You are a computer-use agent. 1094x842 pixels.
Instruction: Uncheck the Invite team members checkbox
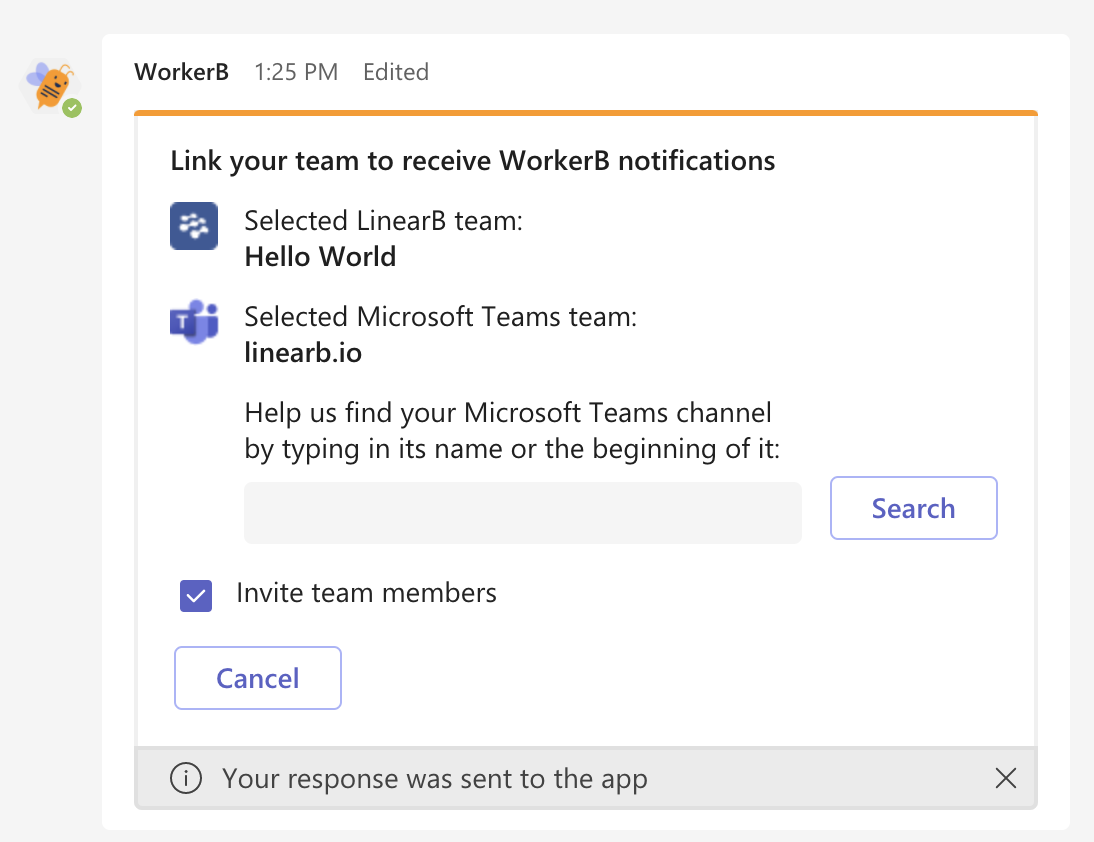coord(196,596)
